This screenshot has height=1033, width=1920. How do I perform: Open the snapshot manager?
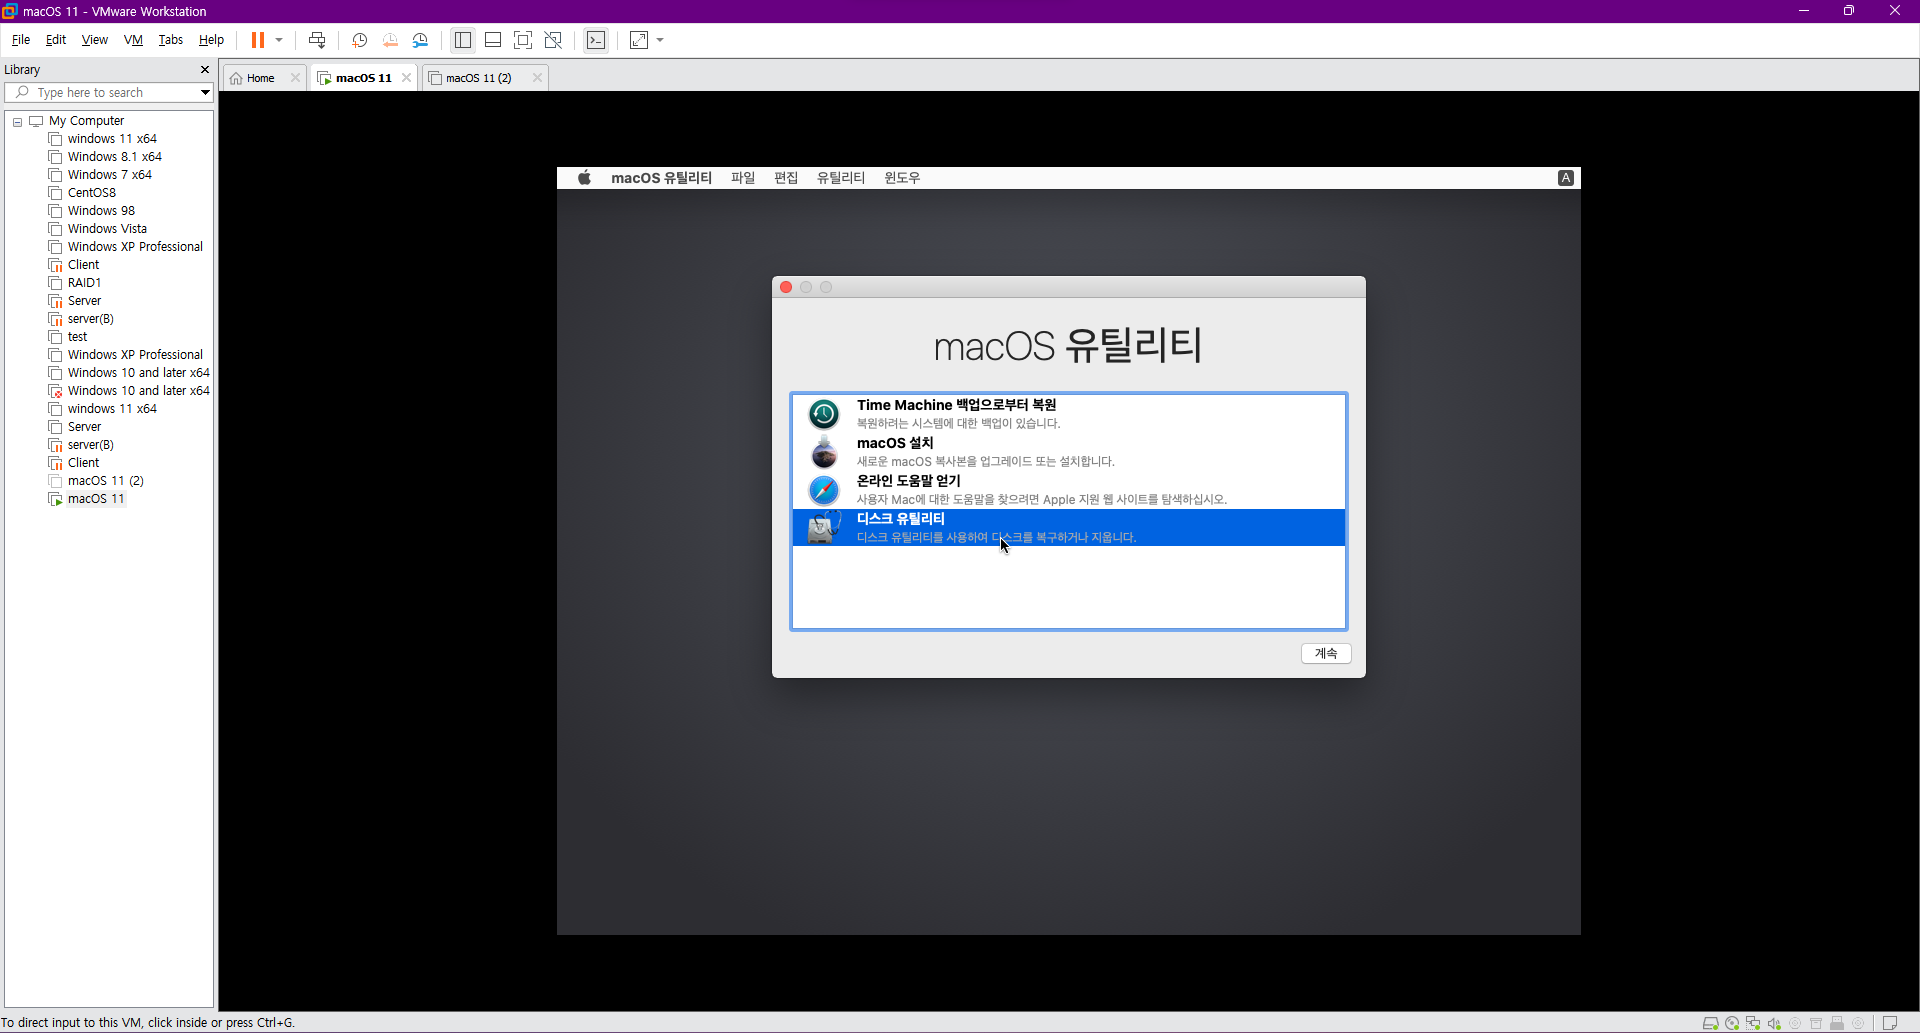(420, 40)
